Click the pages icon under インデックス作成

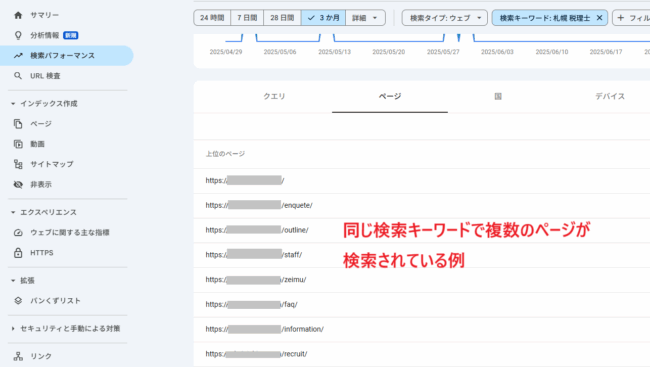point(18,124)
